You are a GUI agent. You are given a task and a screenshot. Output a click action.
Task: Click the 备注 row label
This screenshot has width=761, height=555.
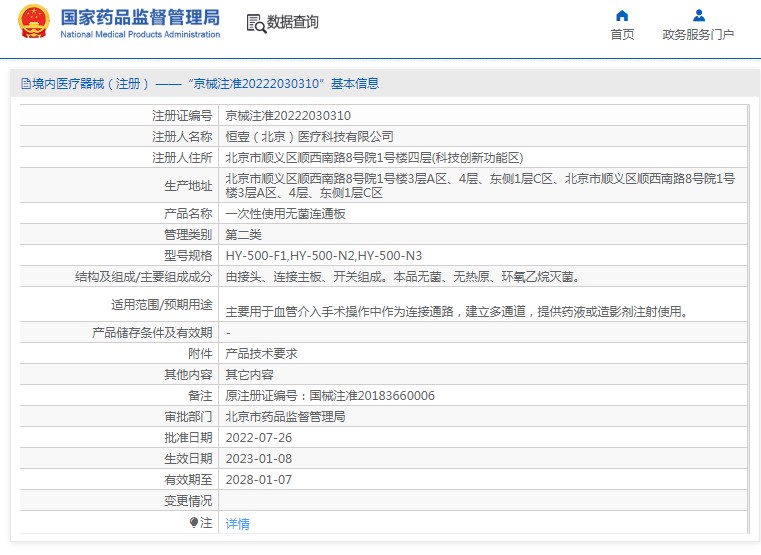click(x=200, y=396)
